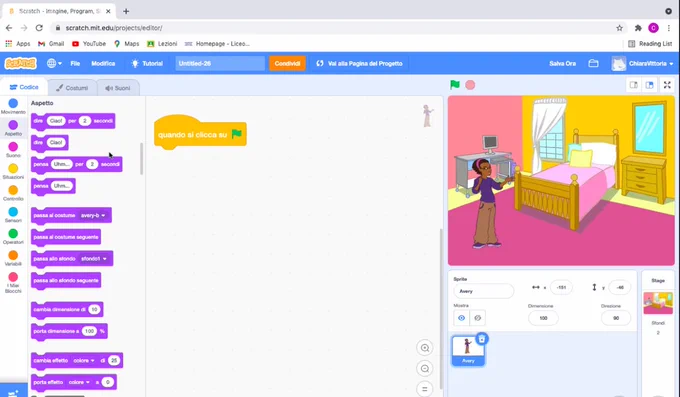Viewport: 680px width, 397px height.
Task: Open the language globe menu
Action: point(54,63)
